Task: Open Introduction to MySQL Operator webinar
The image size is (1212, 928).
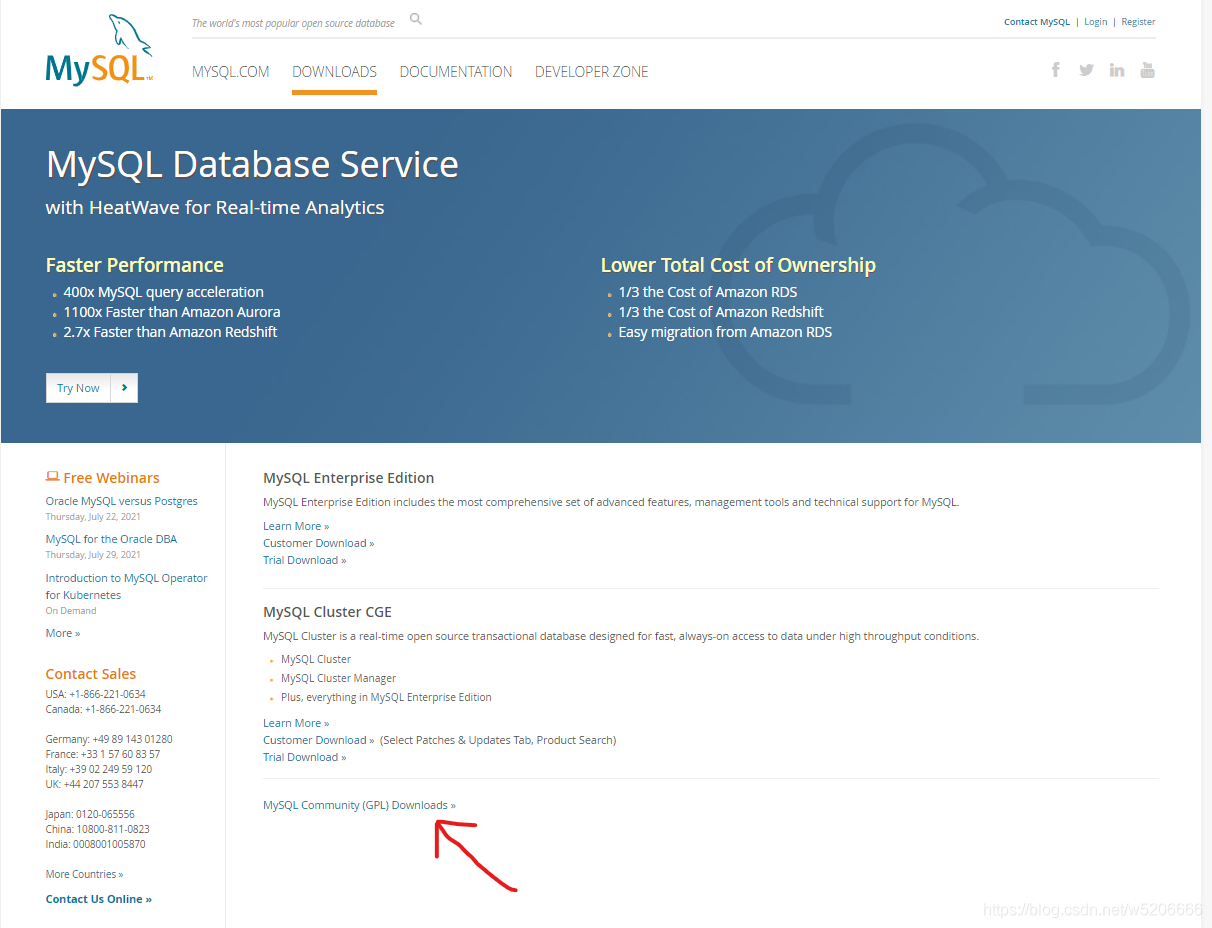Action: 127,586
